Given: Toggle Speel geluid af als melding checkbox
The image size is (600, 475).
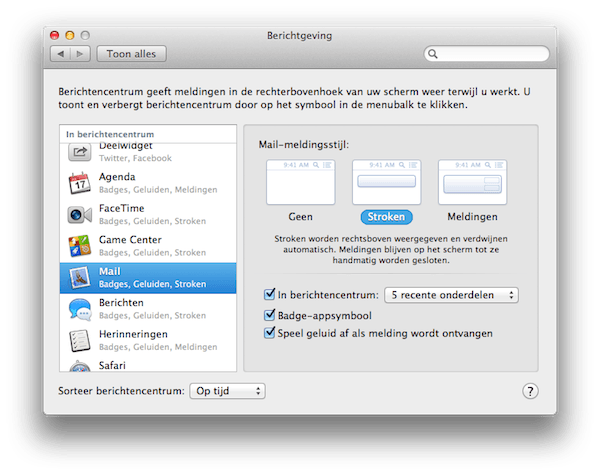Looking at the screenshot, I should pyautogui.click(x=269, y=333).
